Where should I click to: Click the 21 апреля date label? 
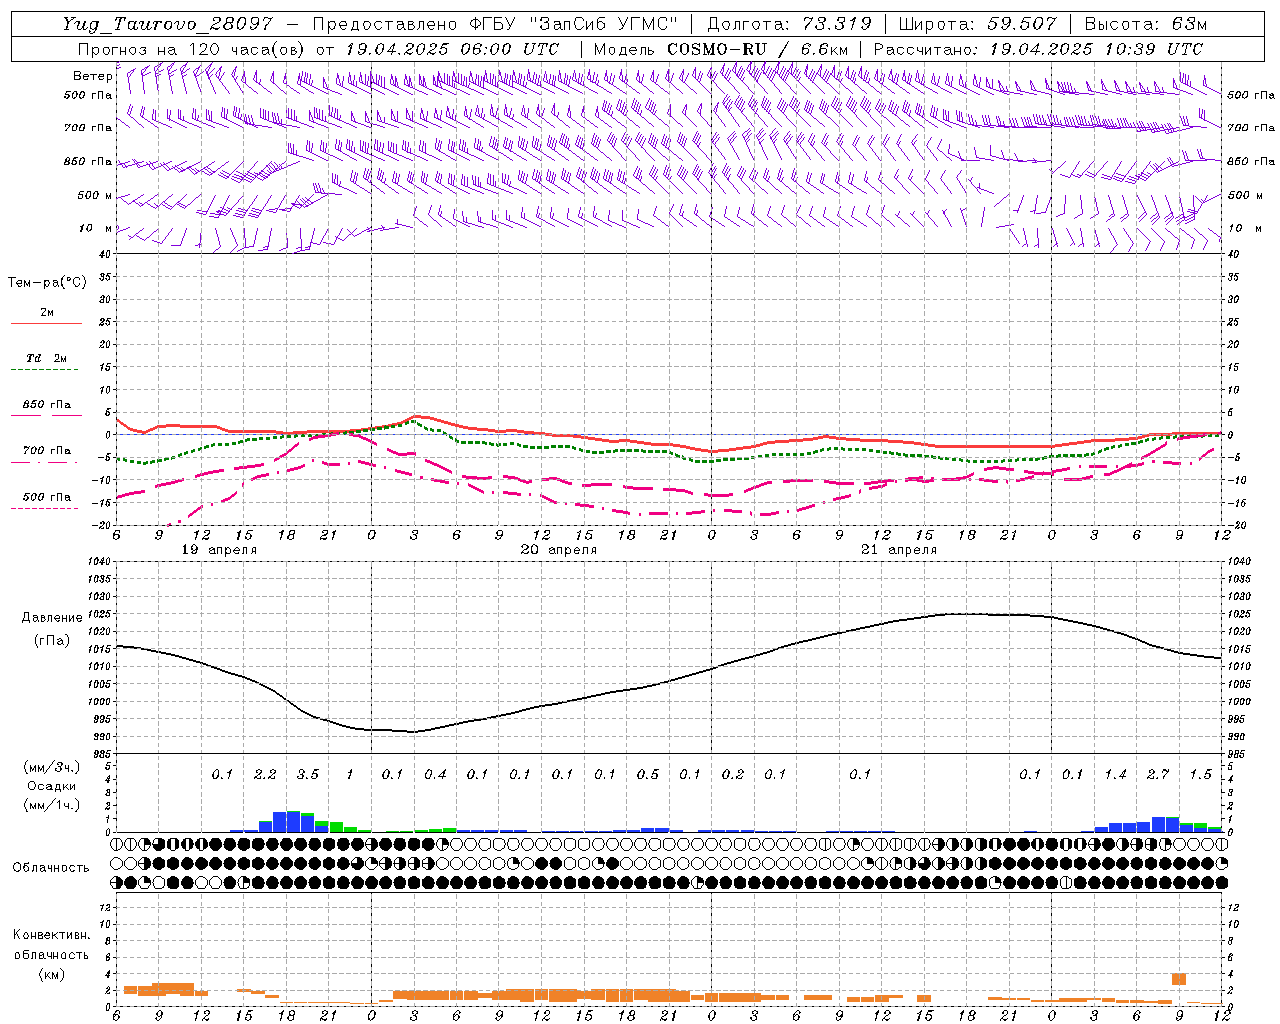pyautogui.click(x=899, y=550)
